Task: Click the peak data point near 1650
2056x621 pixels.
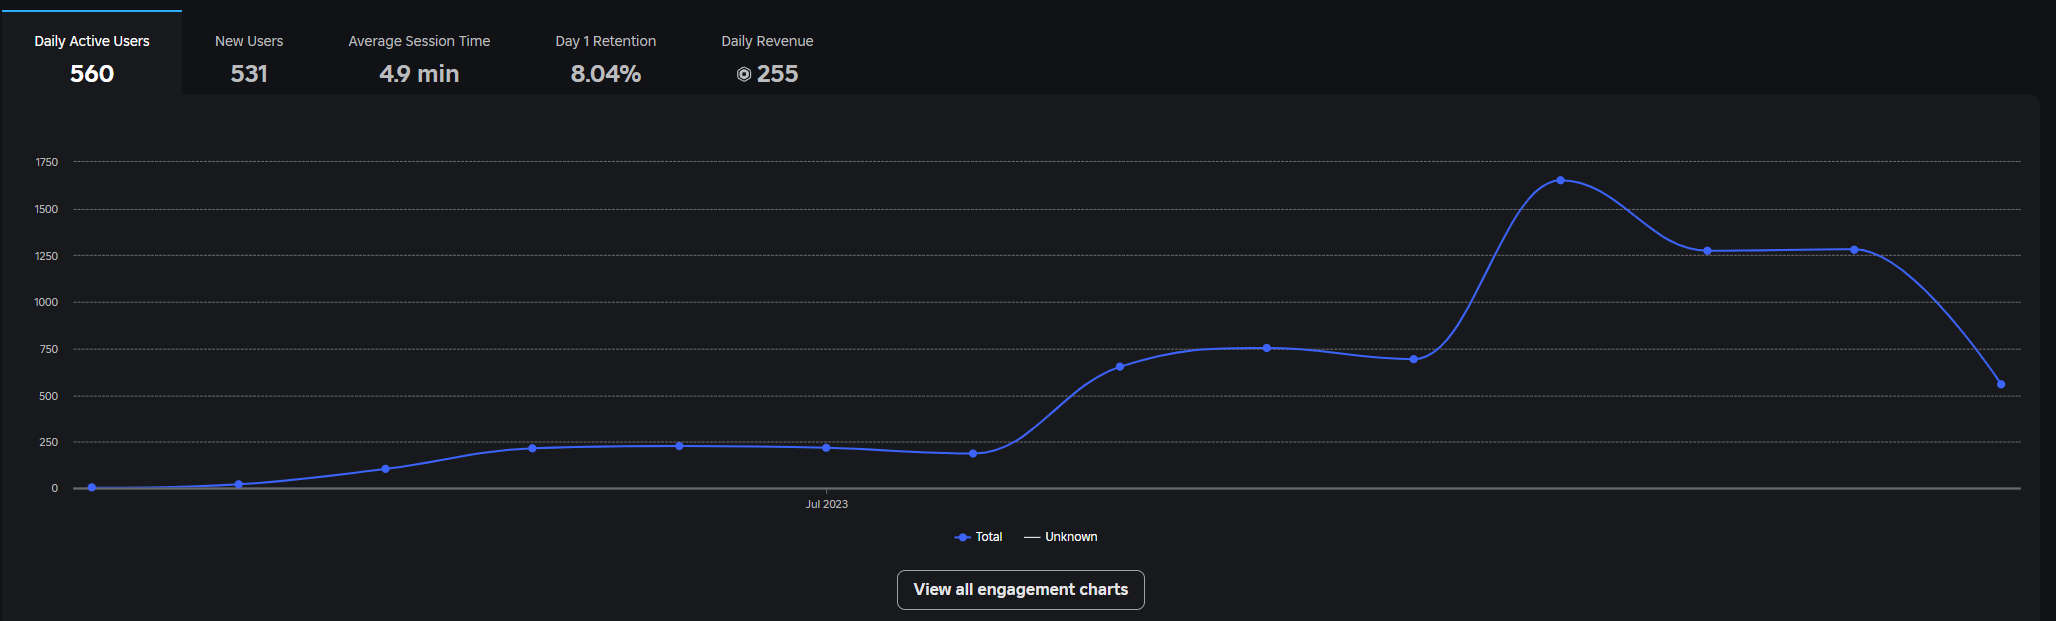Action: tap(1560, 180)
